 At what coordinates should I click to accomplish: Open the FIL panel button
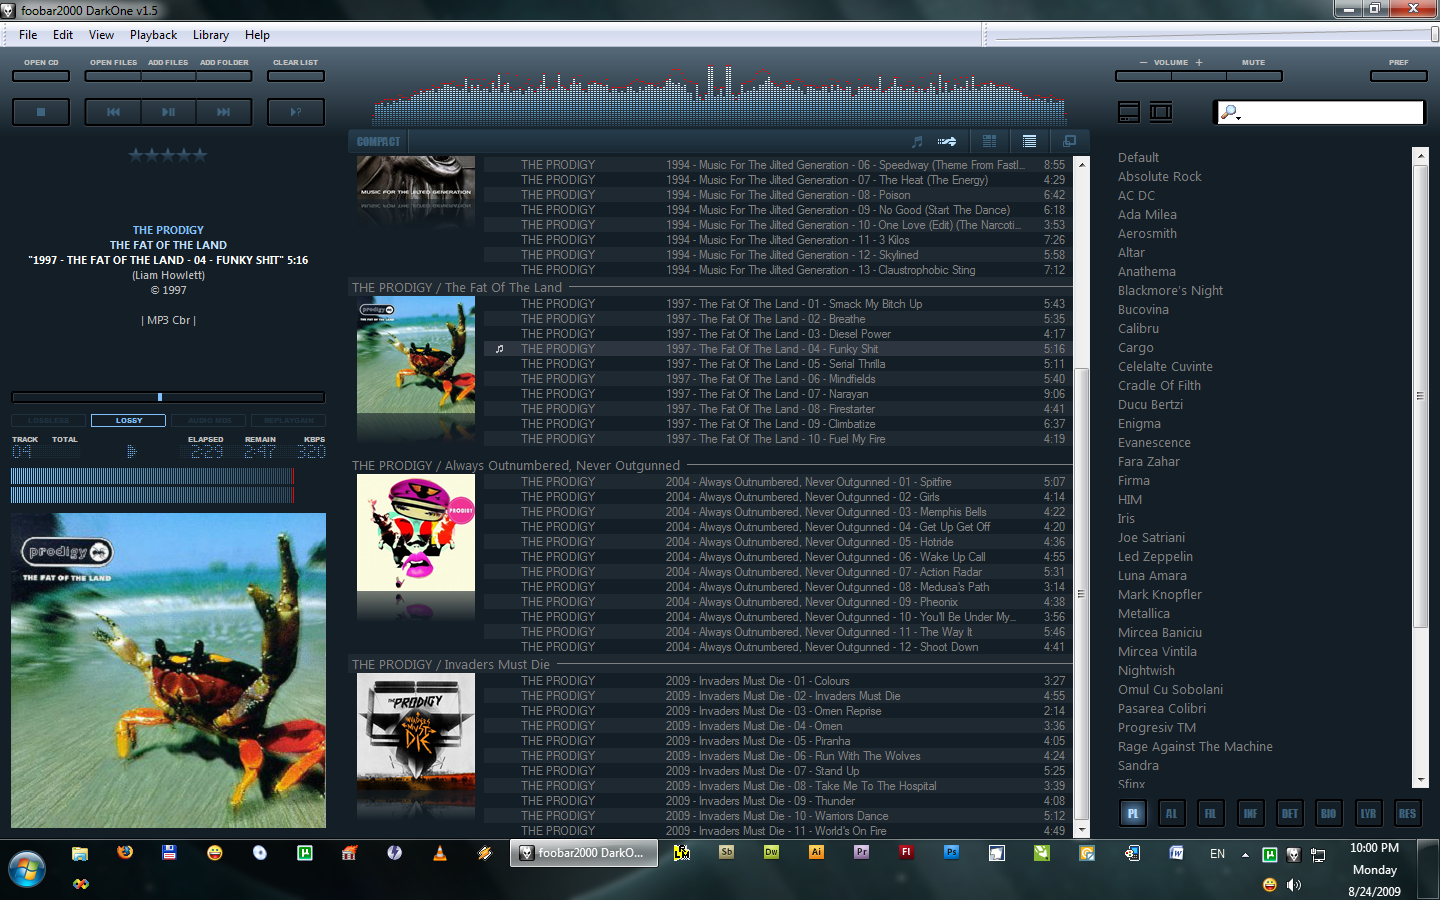point(1211,813)
